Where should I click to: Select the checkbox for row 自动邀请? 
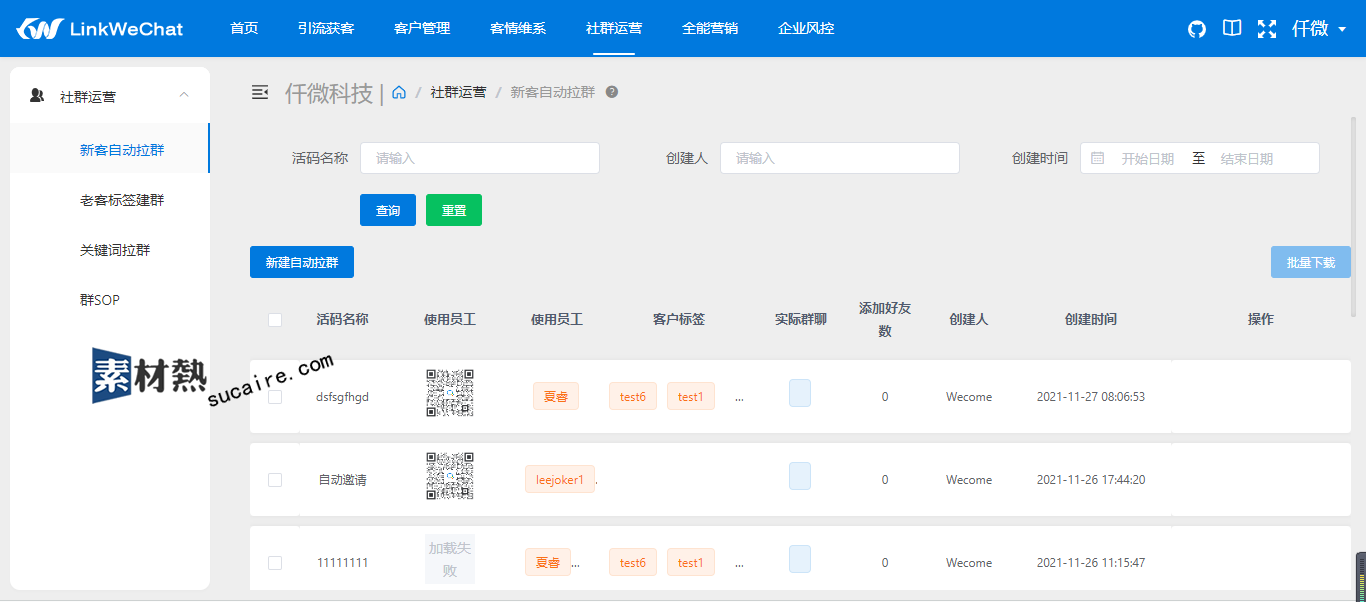[x=275, y=480]
